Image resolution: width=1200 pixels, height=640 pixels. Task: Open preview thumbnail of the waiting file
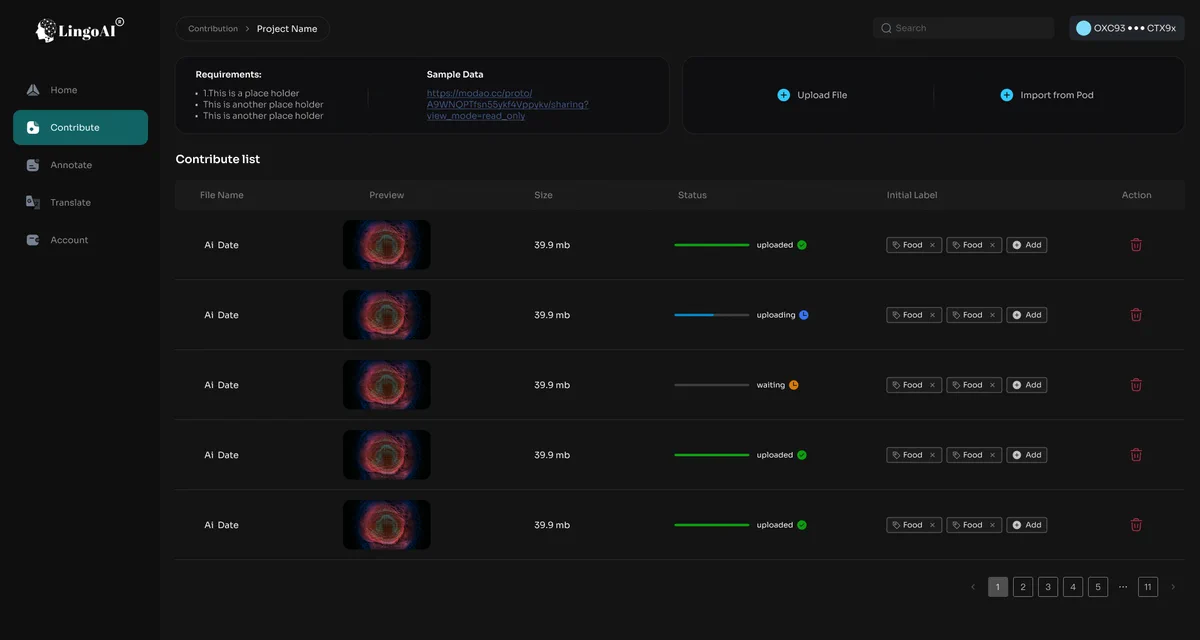click(x=387, y=385)
